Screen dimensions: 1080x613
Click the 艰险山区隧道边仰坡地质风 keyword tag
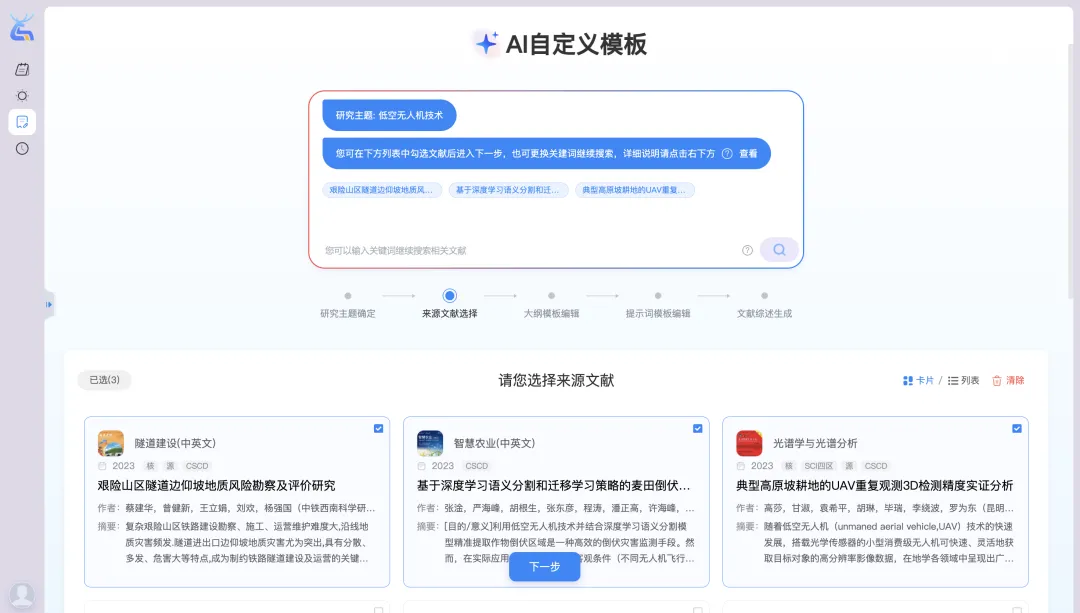pyautogui.click(x=382, y=190)
